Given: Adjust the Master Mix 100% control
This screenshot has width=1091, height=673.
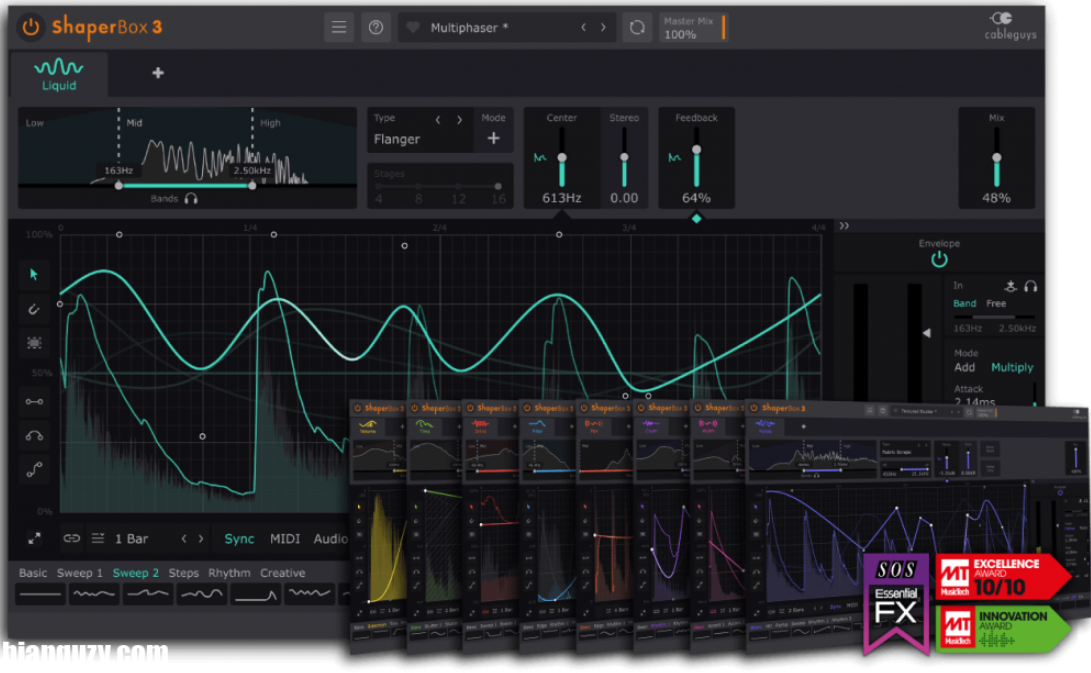Looking at the screenshot, I should pyautogui.click(x=692, y=28).
